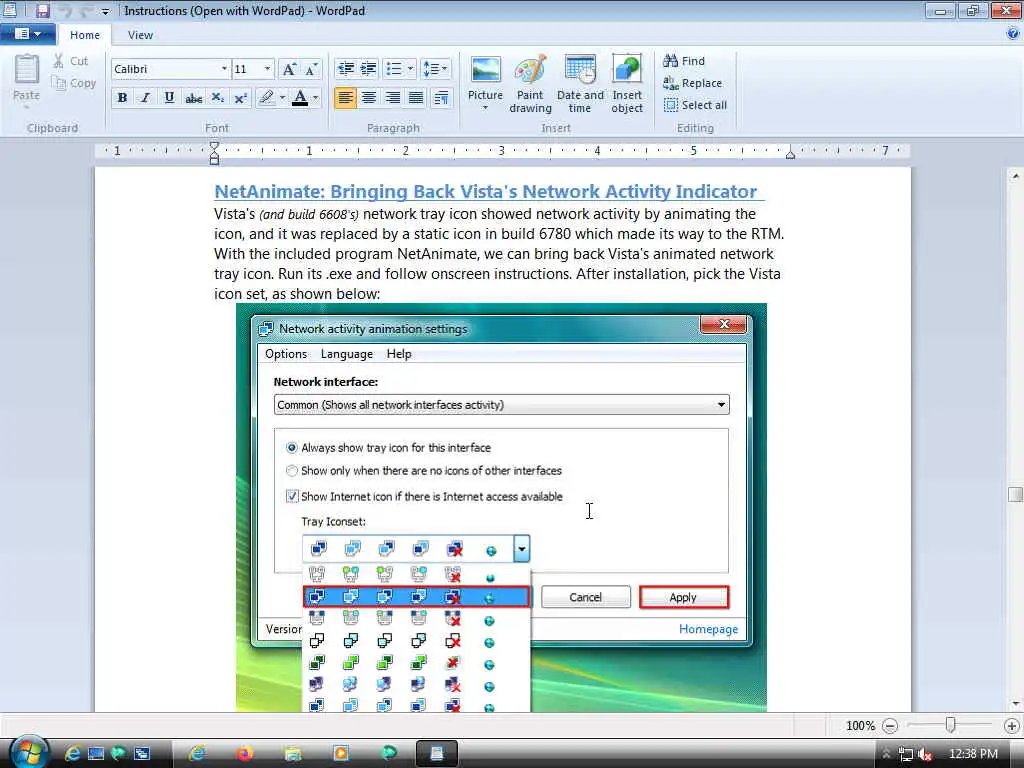
Task: Expand the line spacing dropdown
Action: pos(445,69)
